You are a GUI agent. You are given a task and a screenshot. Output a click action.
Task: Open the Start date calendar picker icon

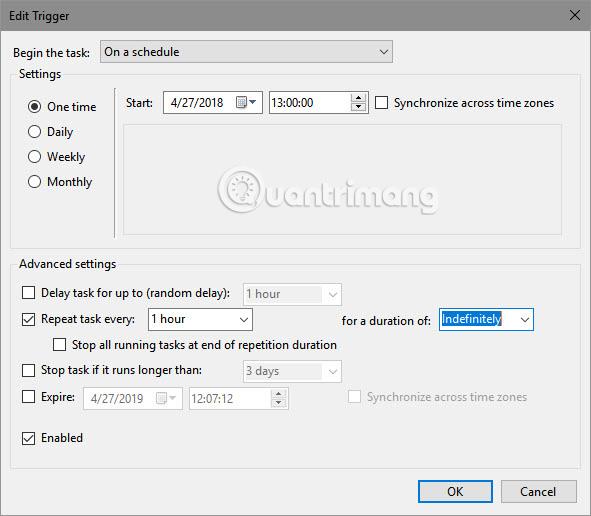[x=246, y=102]
